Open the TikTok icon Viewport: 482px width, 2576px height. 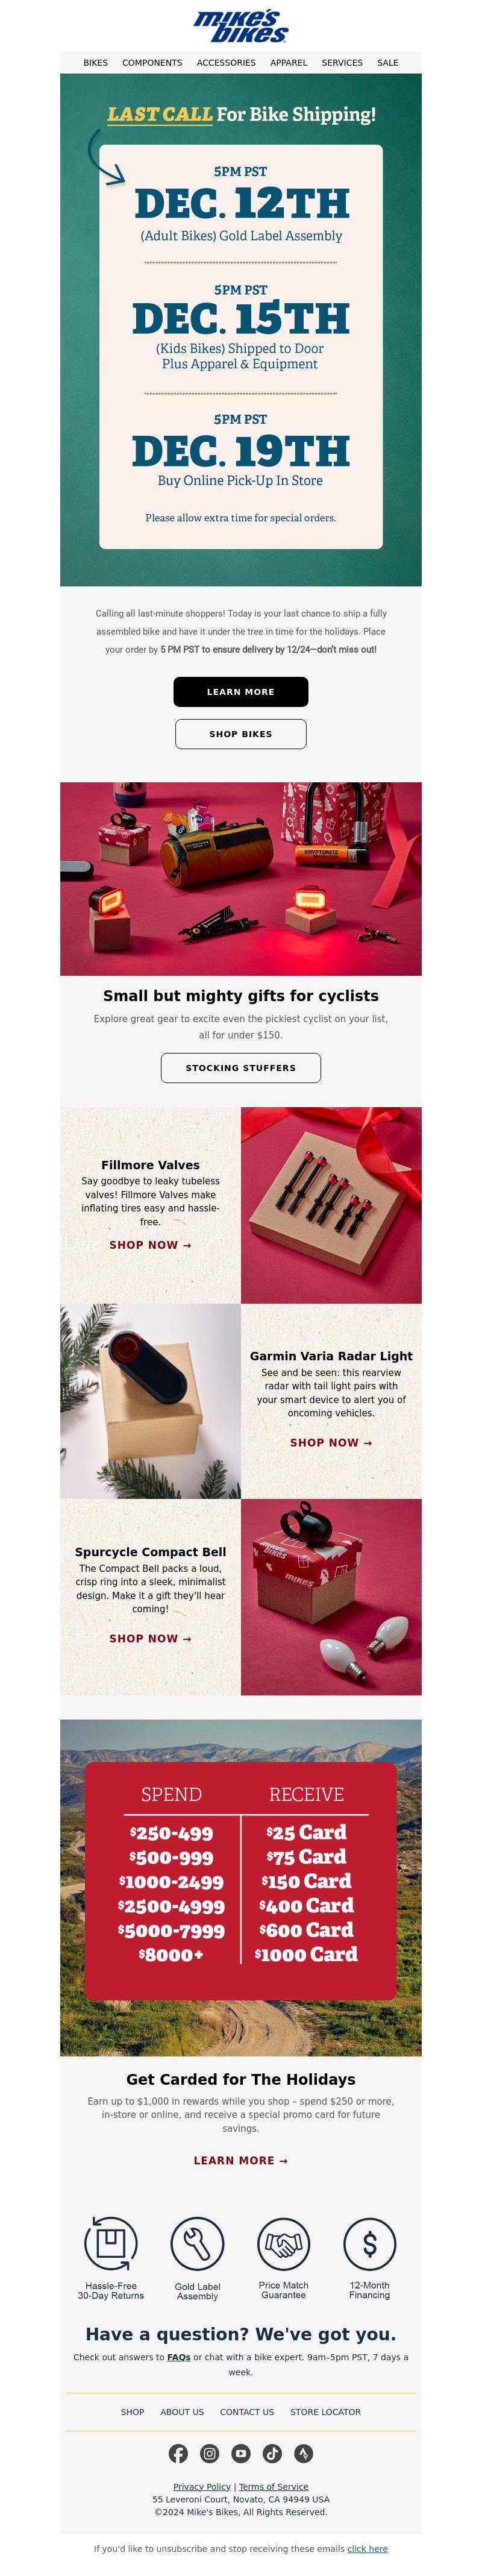[272, 2453]
